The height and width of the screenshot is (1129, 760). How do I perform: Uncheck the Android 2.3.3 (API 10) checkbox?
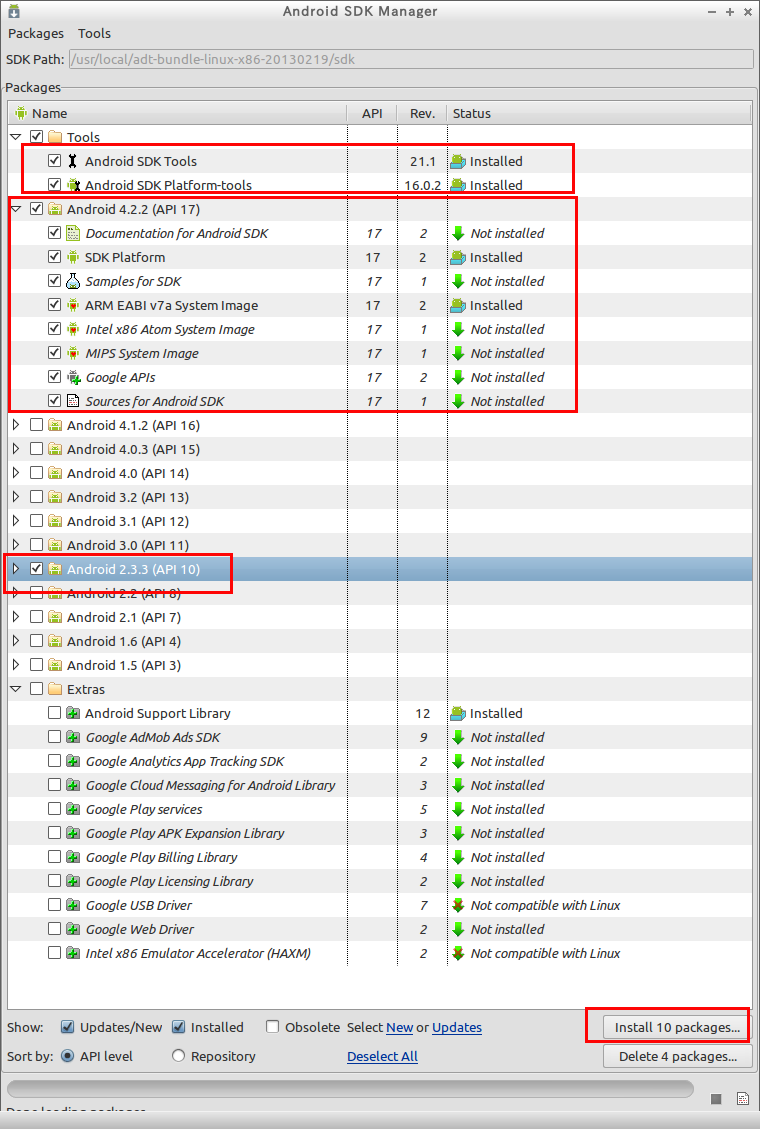click(37, 569)
